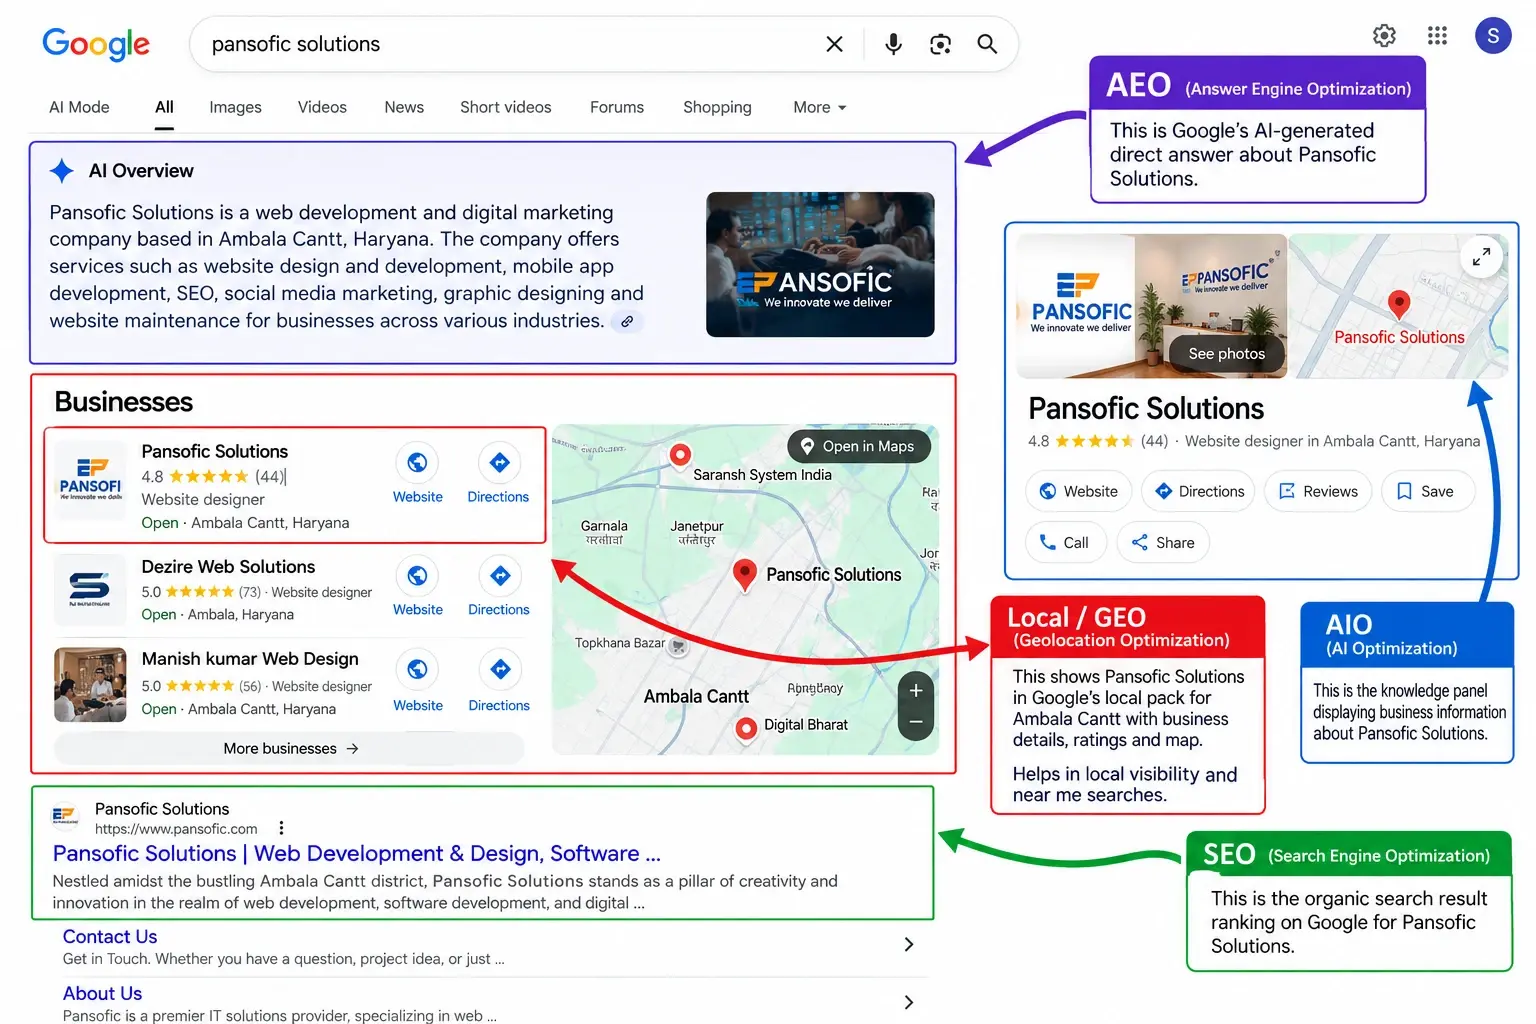
Task: Clear the search box with X icon
Action: pos(834,44)
